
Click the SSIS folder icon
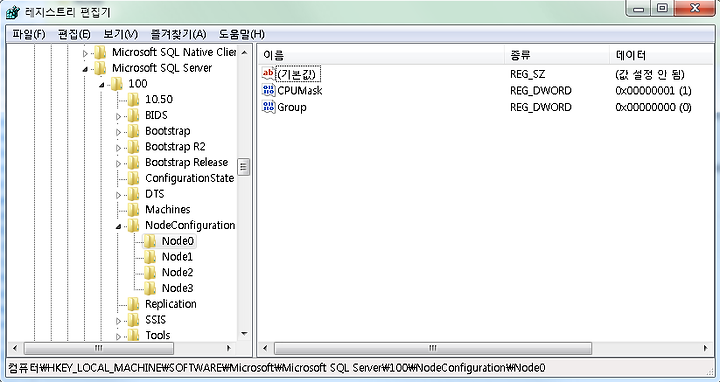133,320
